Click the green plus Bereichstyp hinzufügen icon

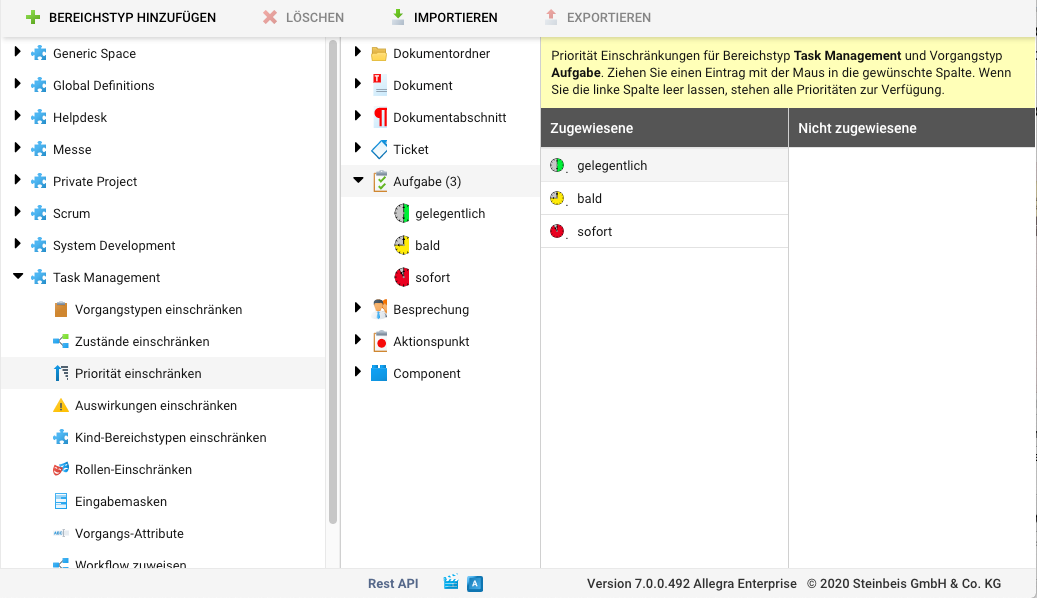(33, 18)
